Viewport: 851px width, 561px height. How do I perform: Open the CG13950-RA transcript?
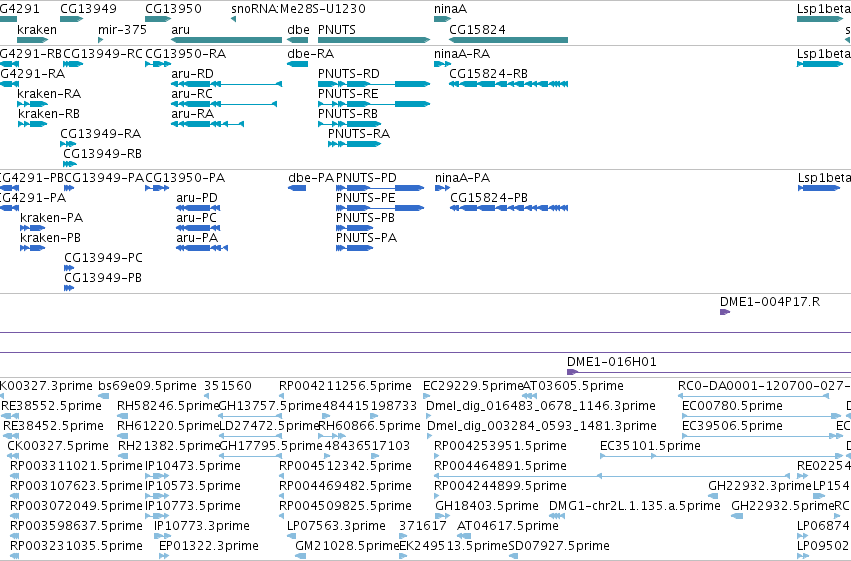point(158,64)
